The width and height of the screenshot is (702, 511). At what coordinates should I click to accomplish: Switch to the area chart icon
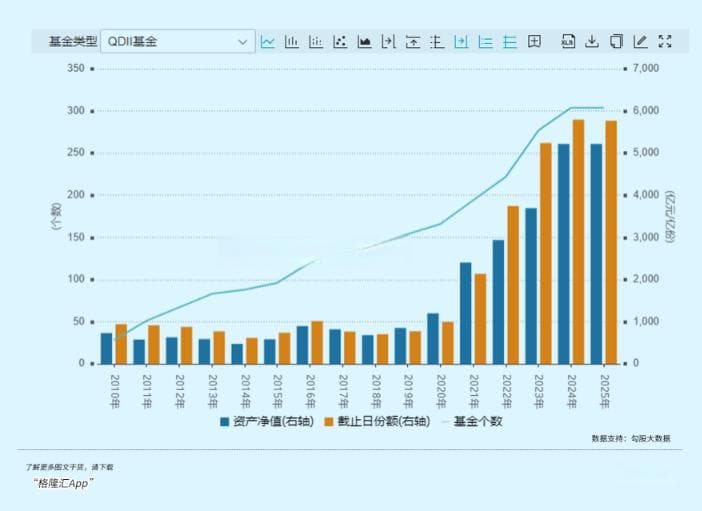click(364, 42)
